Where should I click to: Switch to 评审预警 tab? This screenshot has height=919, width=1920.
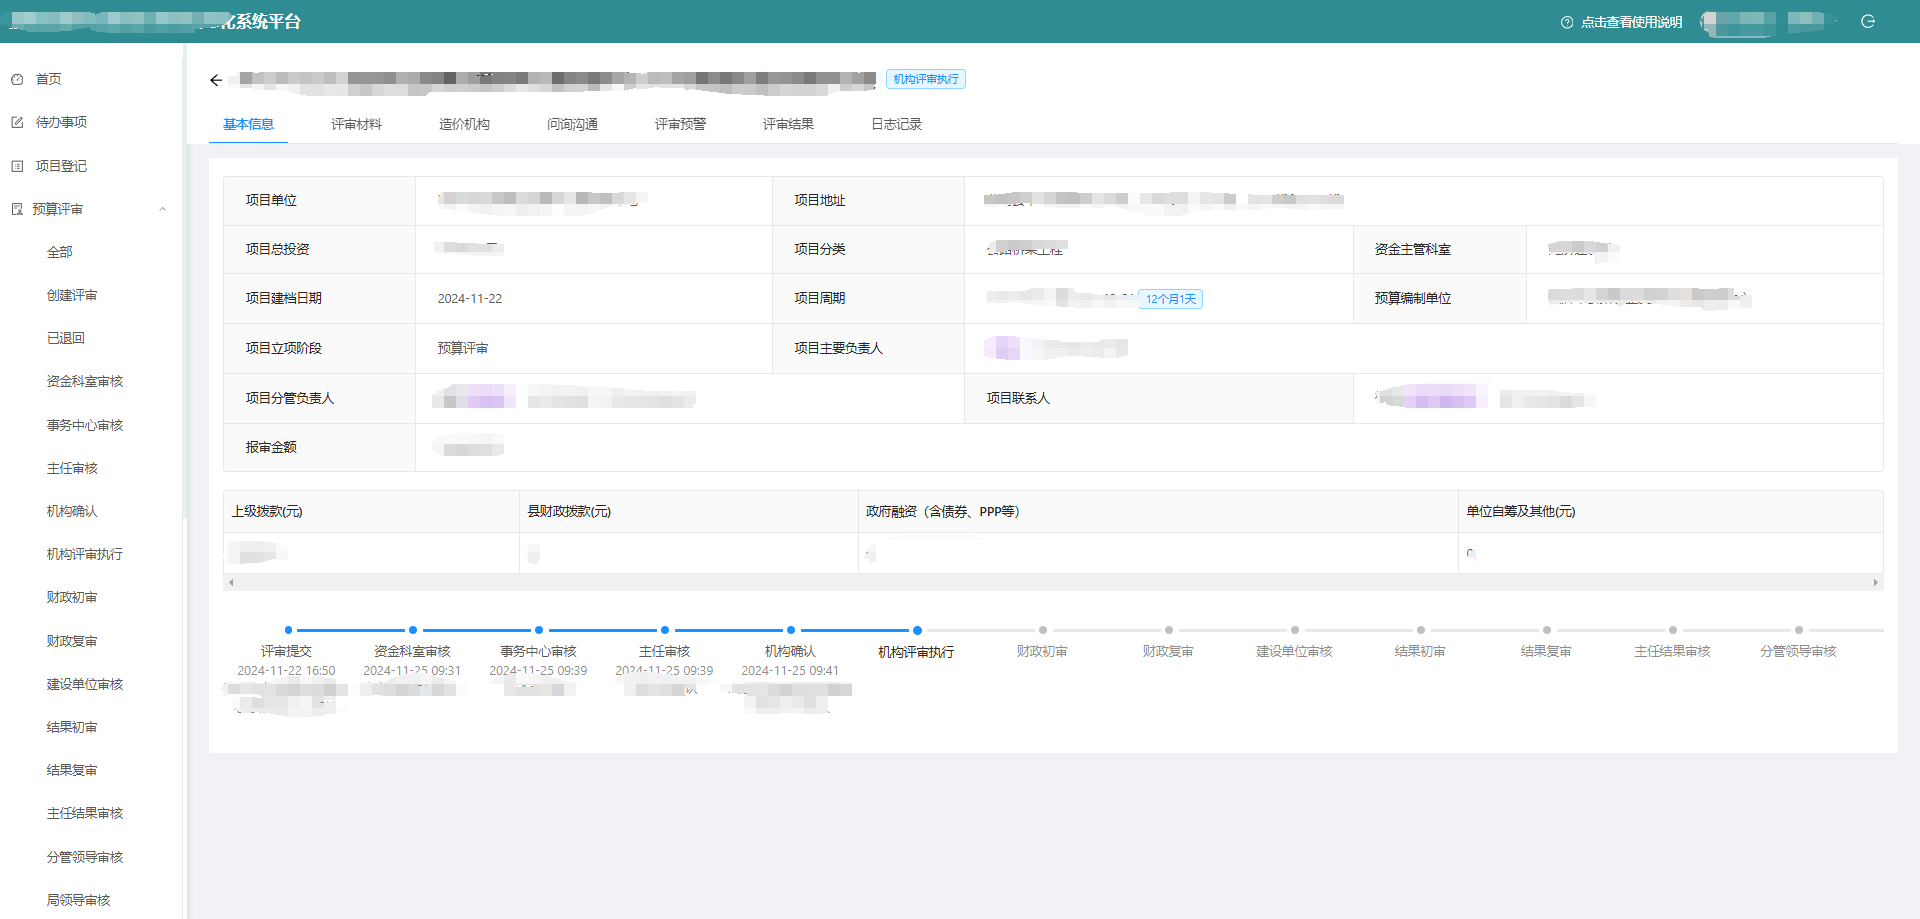click(x=680, y=124)
